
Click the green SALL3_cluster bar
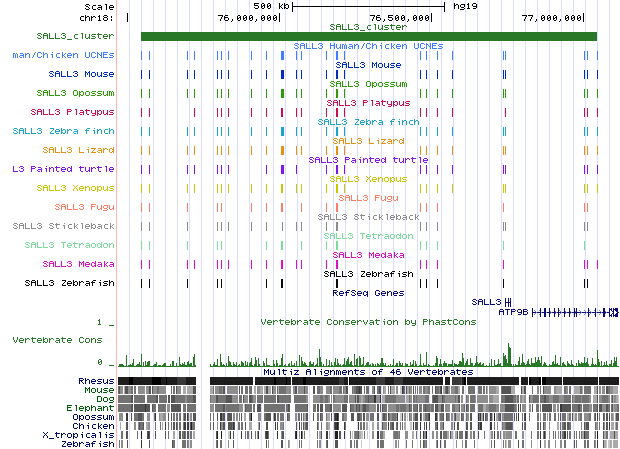(368, 37)
